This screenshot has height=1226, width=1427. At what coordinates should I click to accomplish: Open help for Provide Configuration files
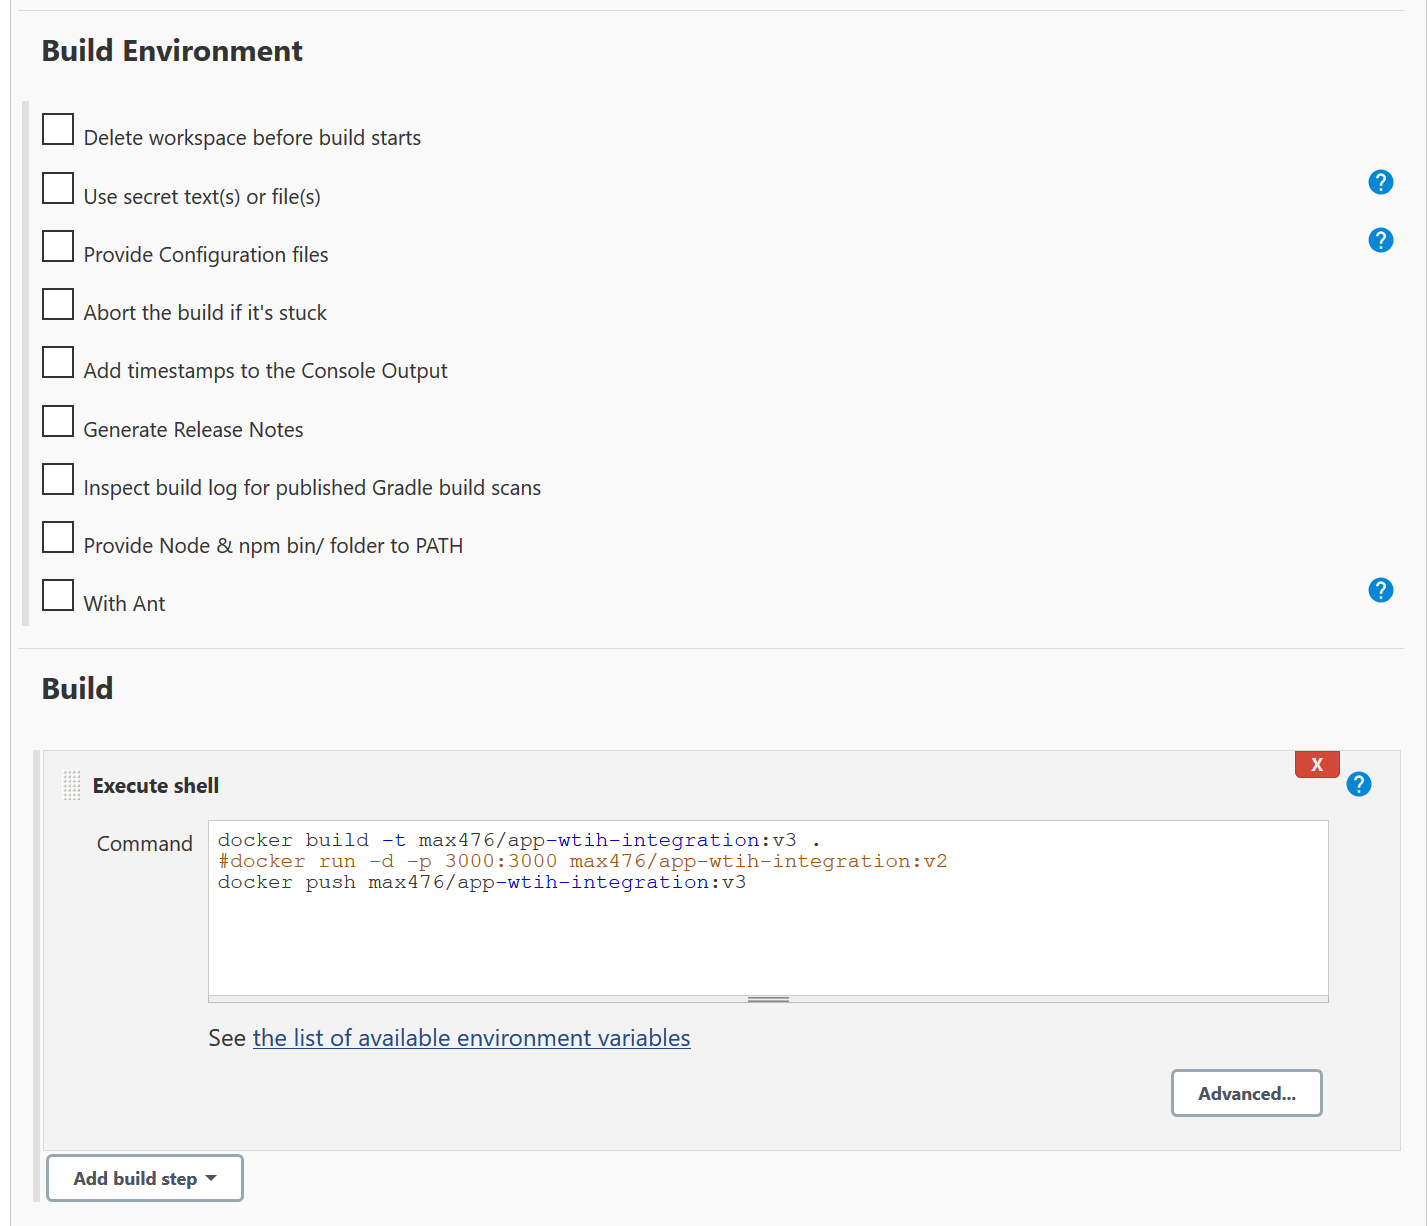pyautogui.click(x=1380, y=240)
